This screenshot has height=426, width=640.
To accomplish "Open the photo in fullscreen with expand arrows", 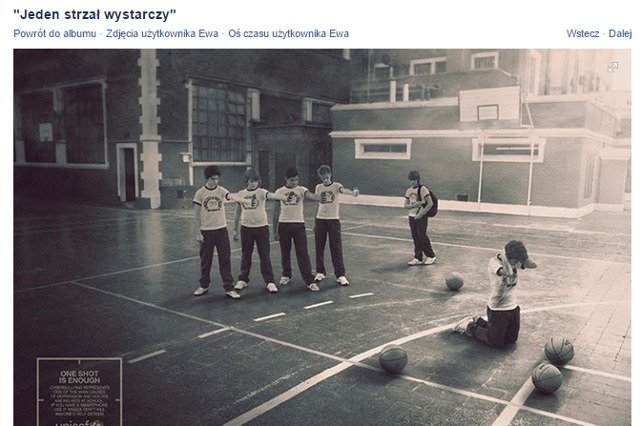I will point(613,67).
